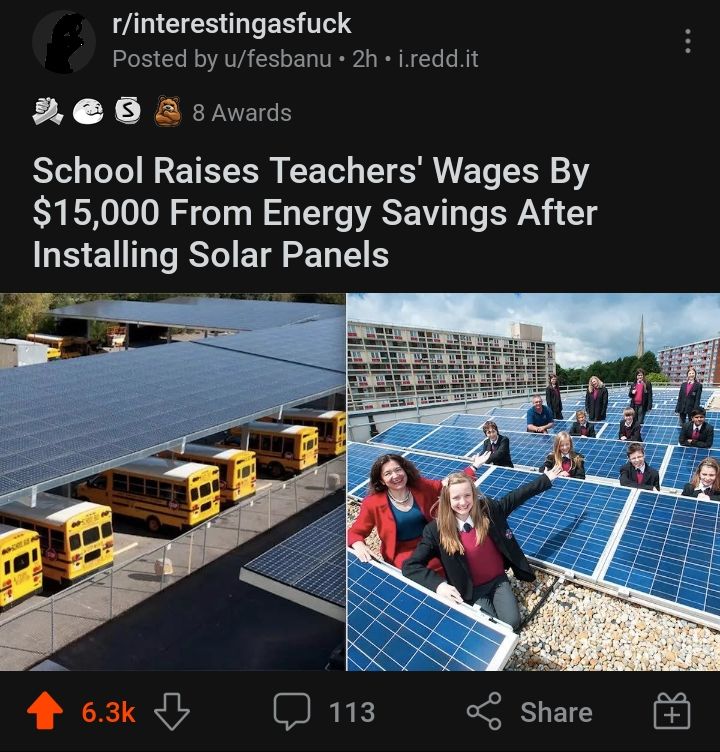Open the subreddit avatar thinker icon
The image size is (720, 752).
(64, 42)
